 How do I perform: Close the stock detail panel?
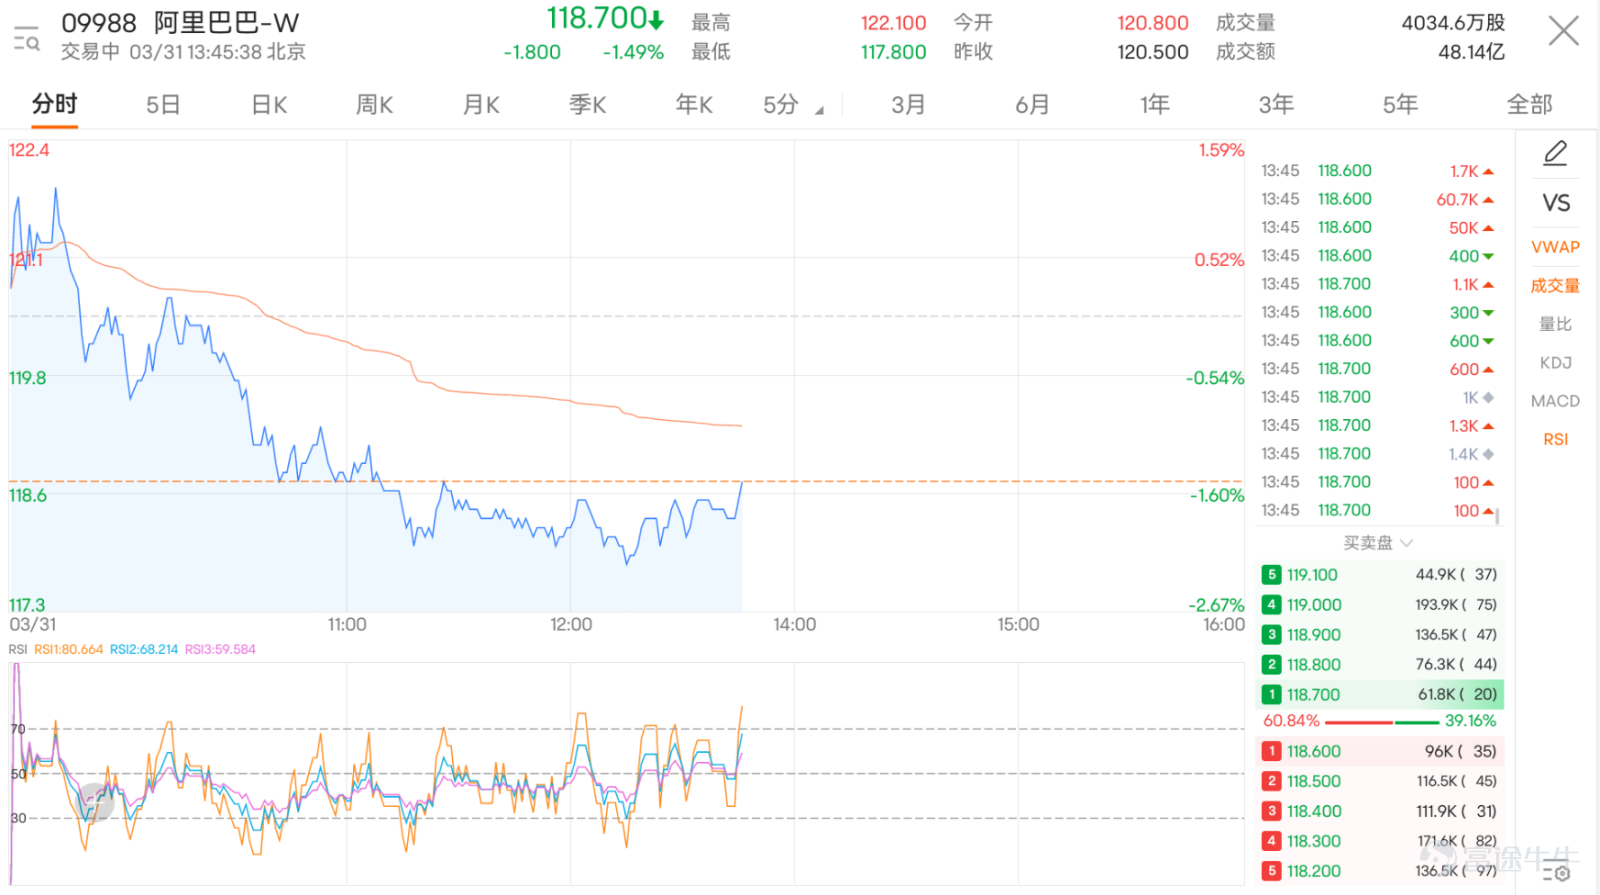[x=1563, y=31]
